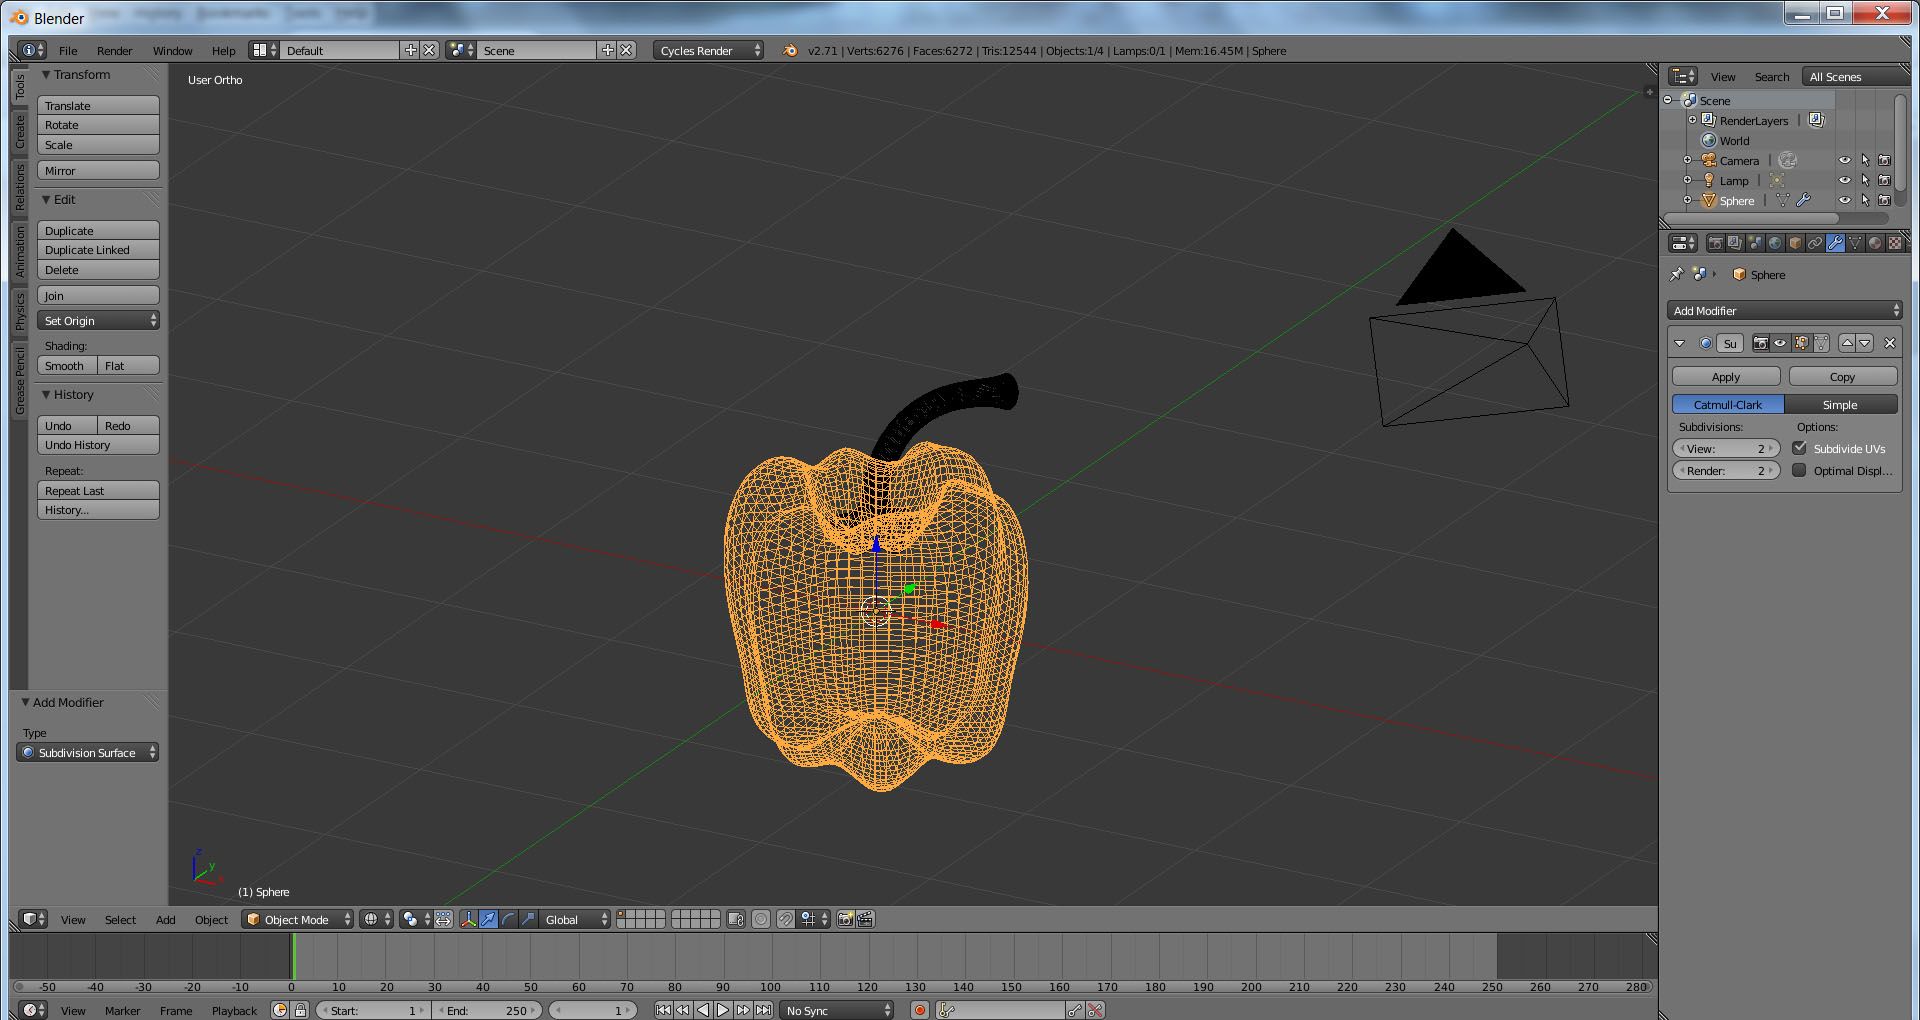
Task: Open the Global orientation dropdown
Action: [x=574, y=919]
